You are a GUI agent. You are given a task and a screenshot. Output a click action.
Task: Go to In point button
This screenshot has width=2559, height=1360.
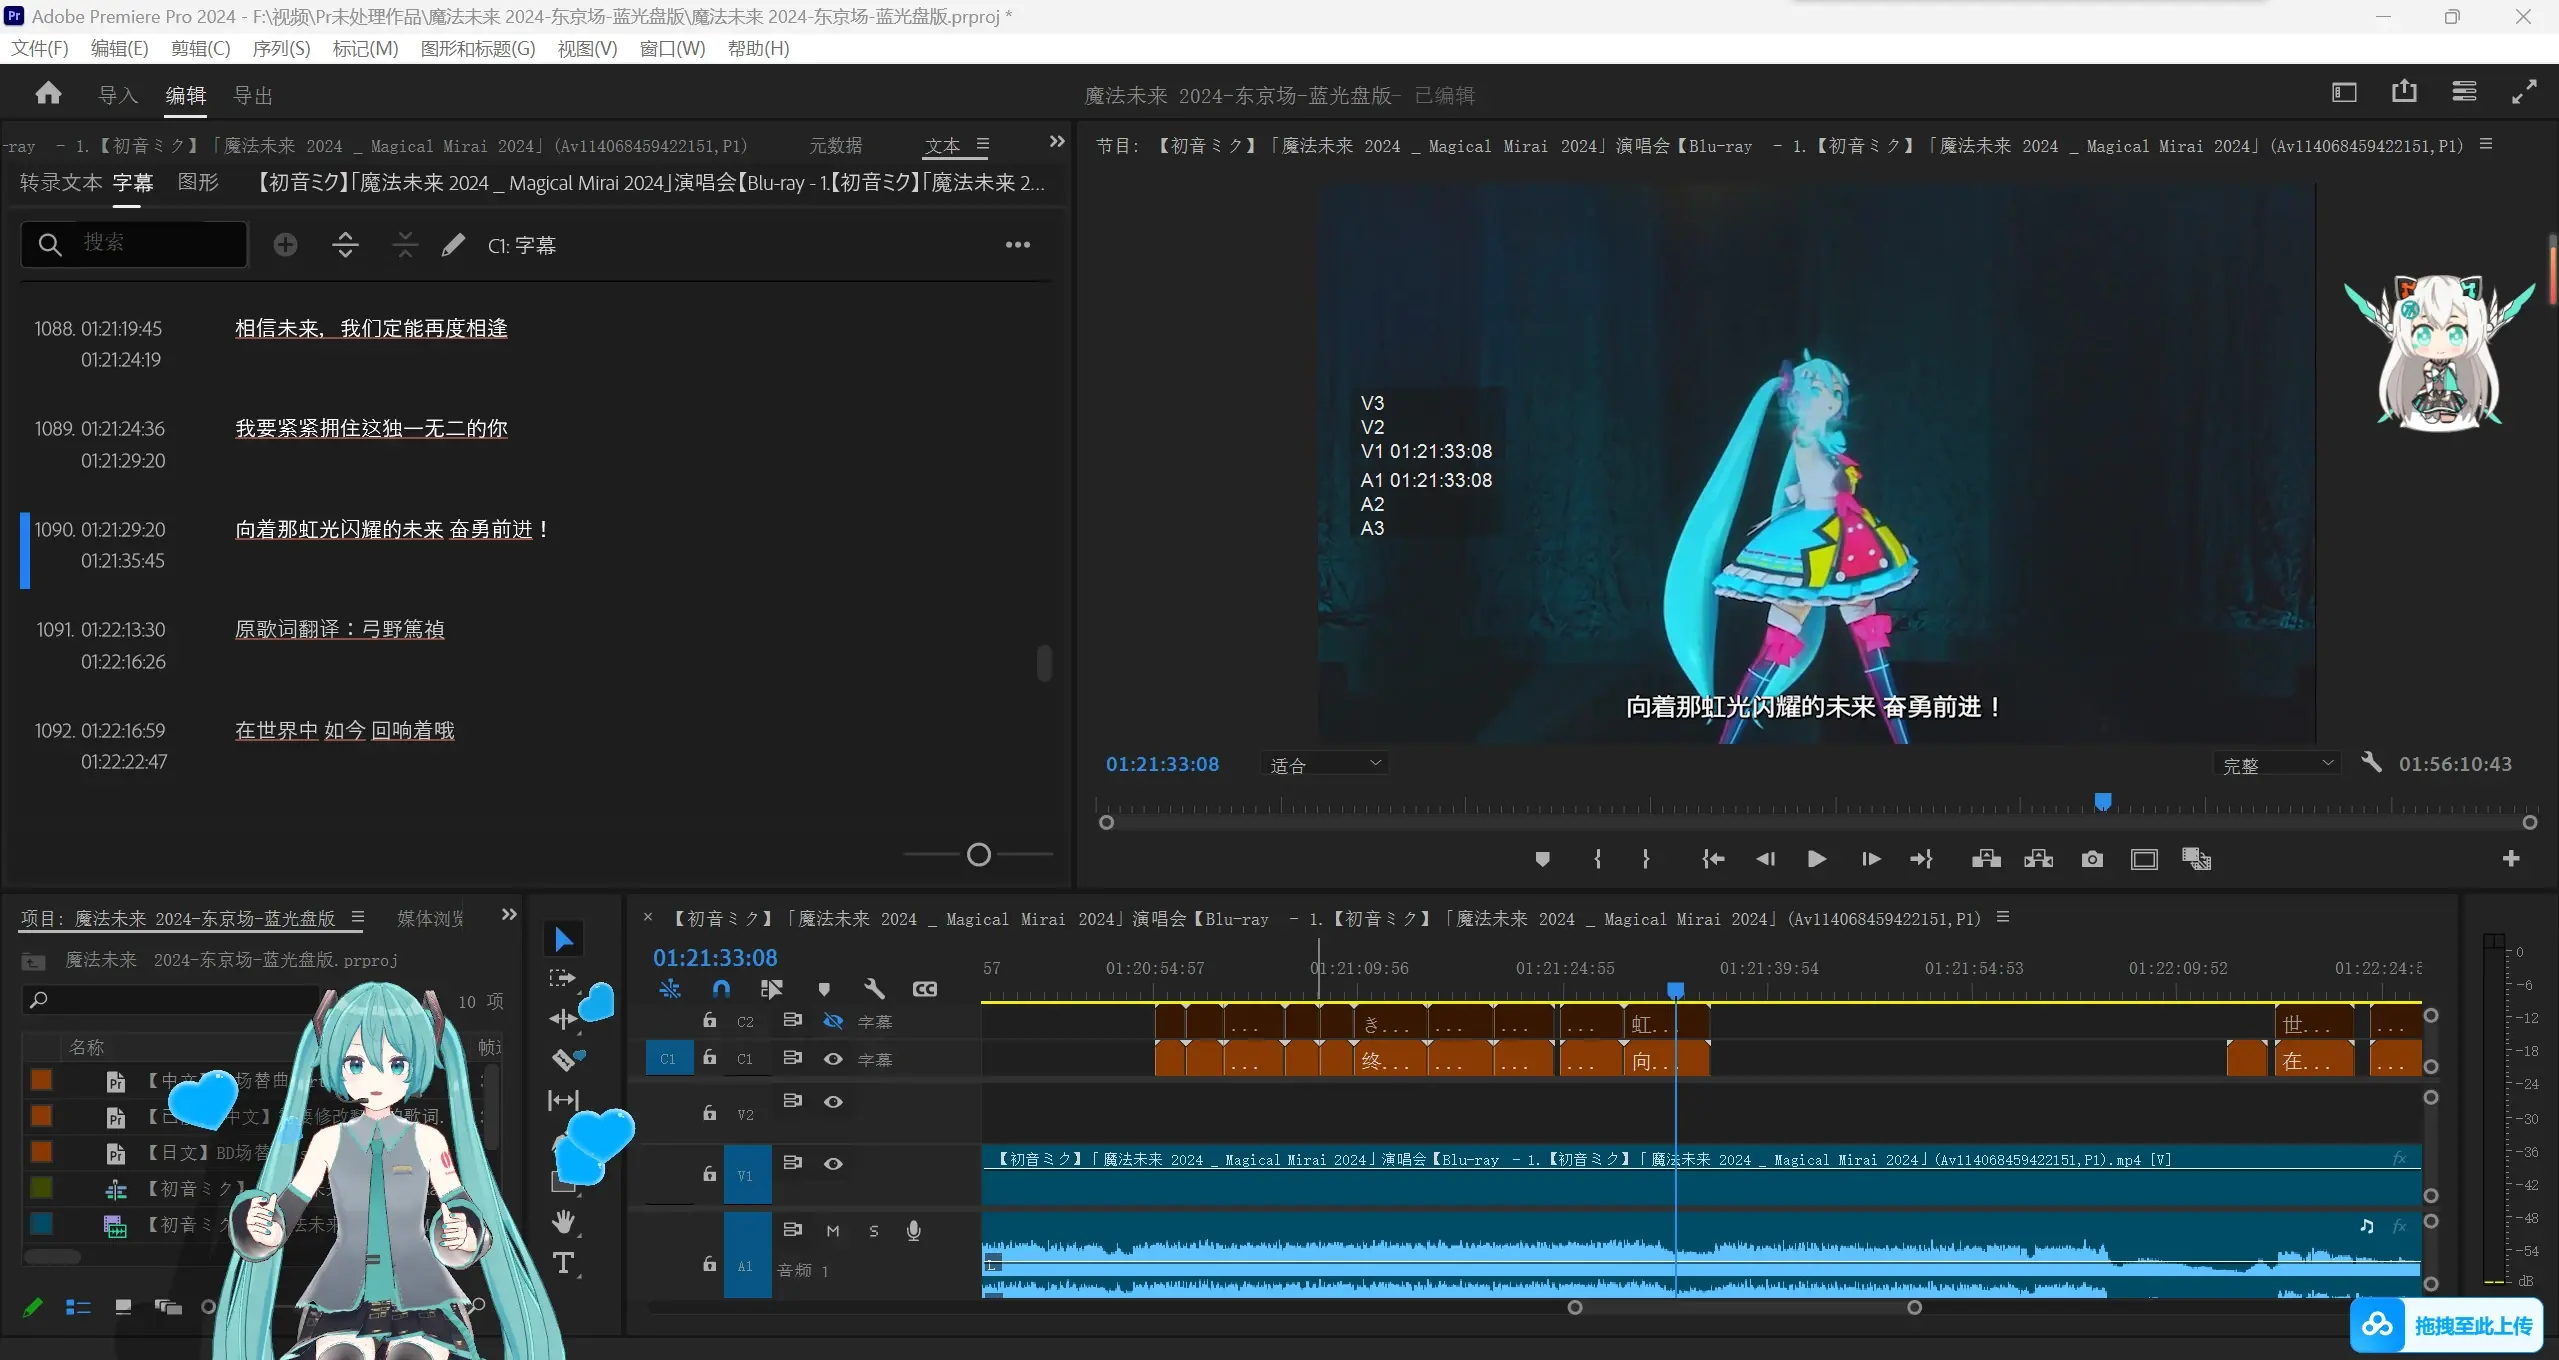1713,859
